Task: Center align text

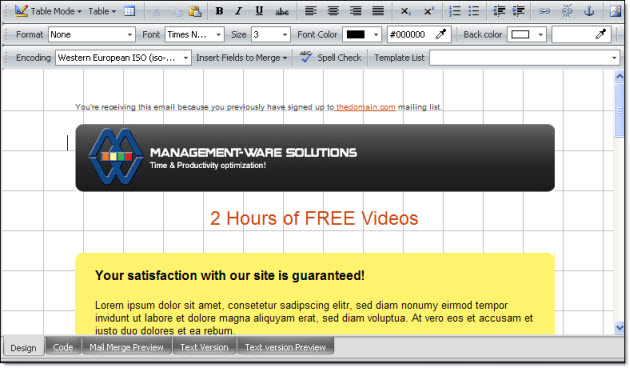Action: point(333,11)
